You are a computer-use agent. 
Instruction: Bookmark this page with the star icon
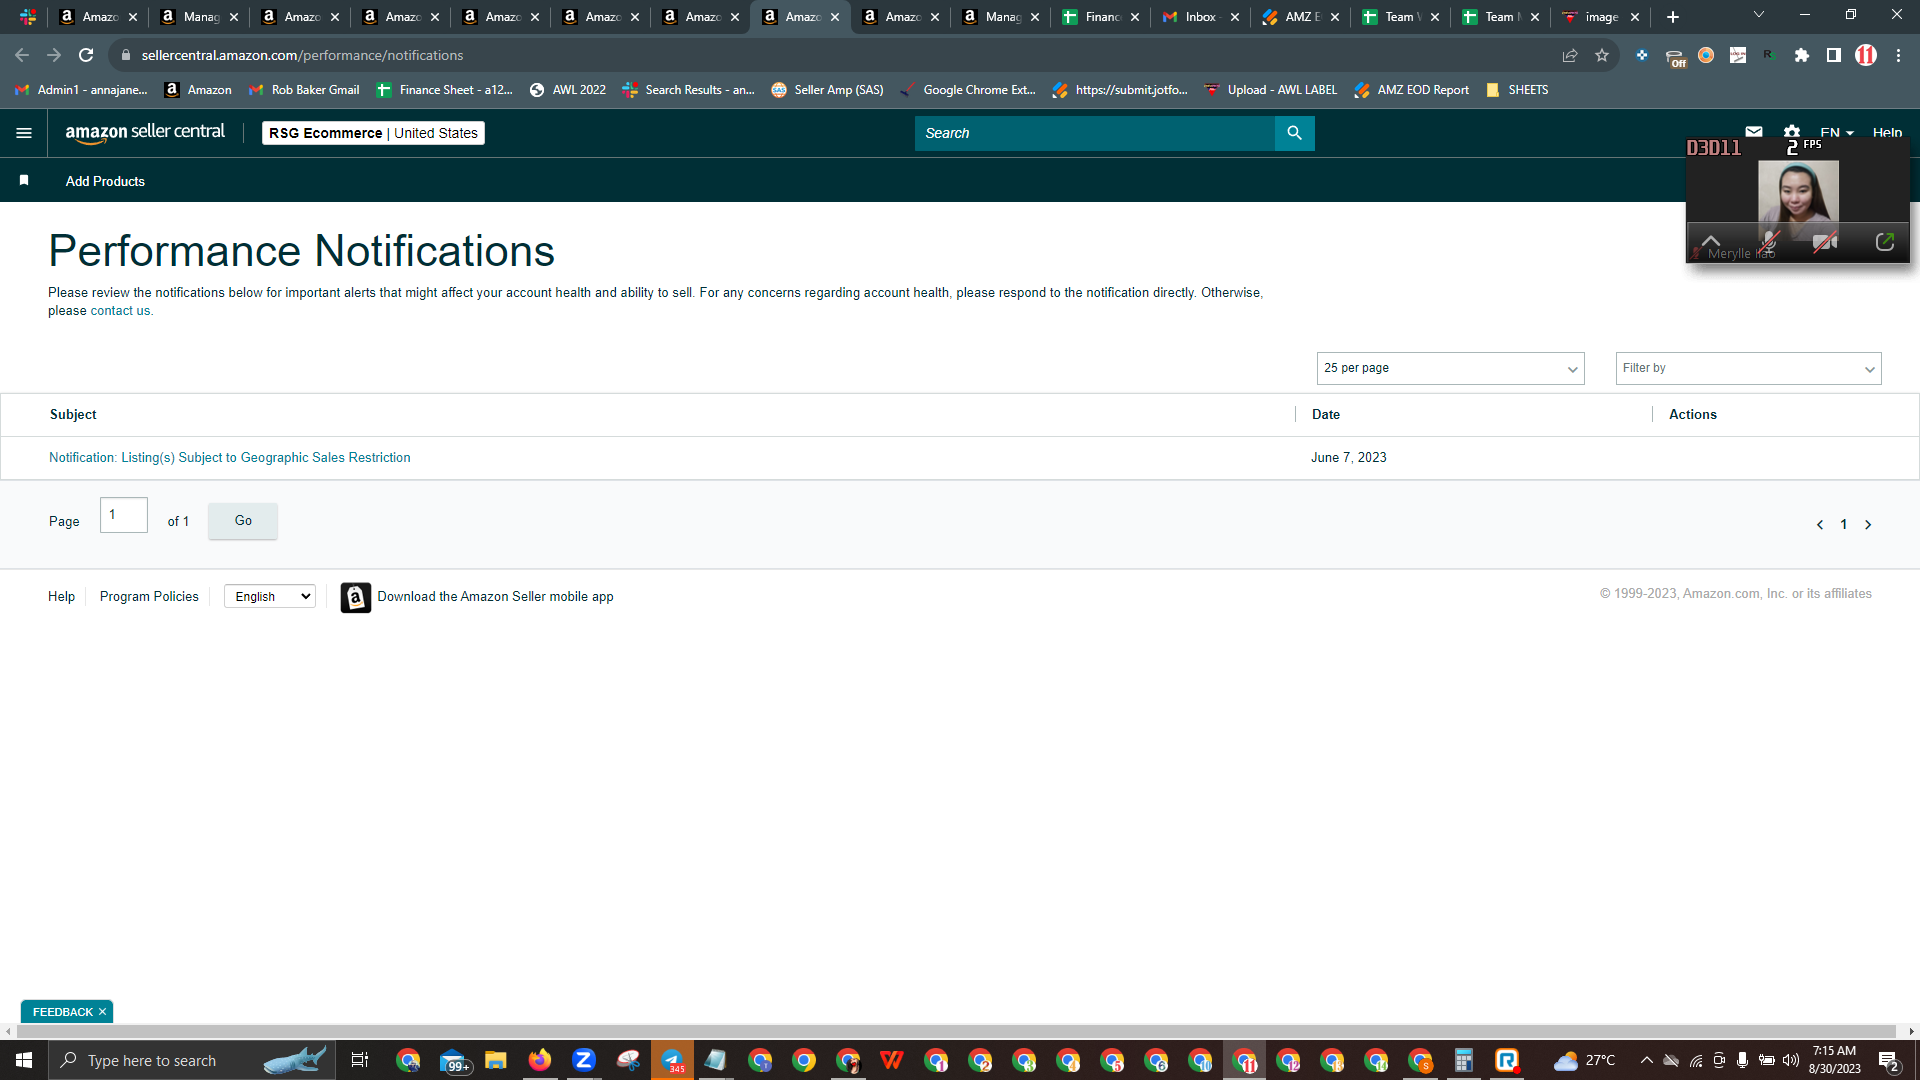pyautogui.click(x=1602, y=55)
